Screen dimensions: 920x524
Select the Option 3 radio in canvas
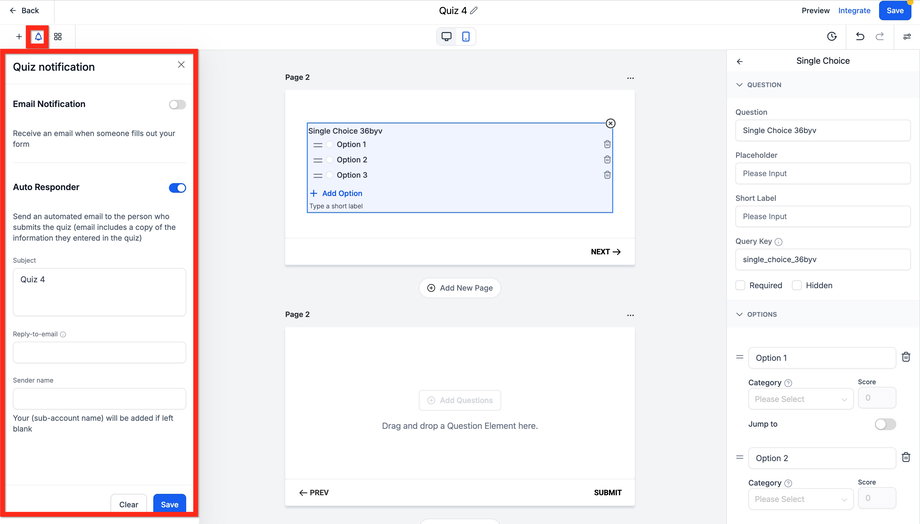point(329,175)
